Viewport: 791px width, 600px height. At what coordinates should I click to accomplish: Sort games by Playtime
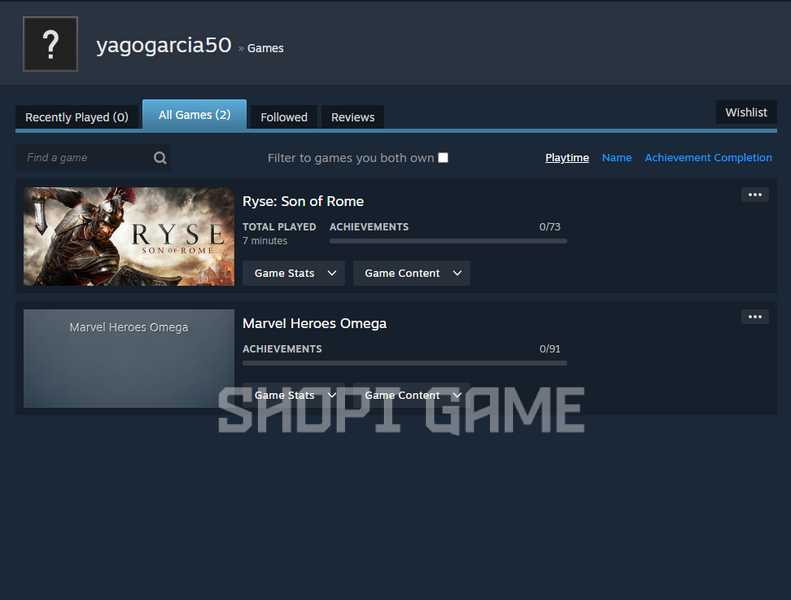[567, 157]
